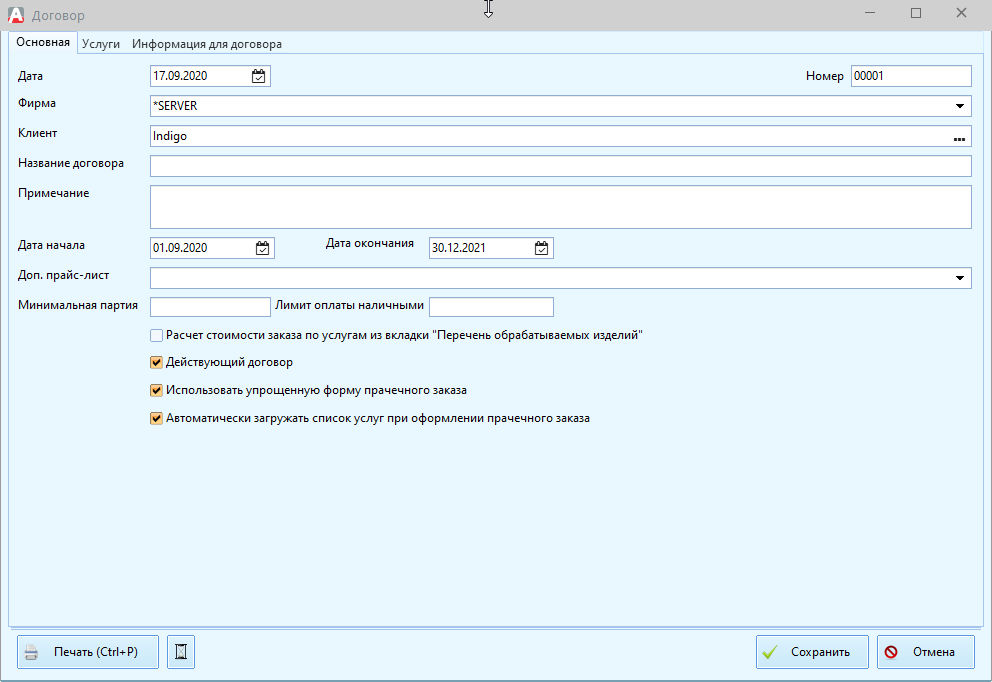Click the hourglass icon button
This screenshot has width=992, height=682.
point(181,652)
